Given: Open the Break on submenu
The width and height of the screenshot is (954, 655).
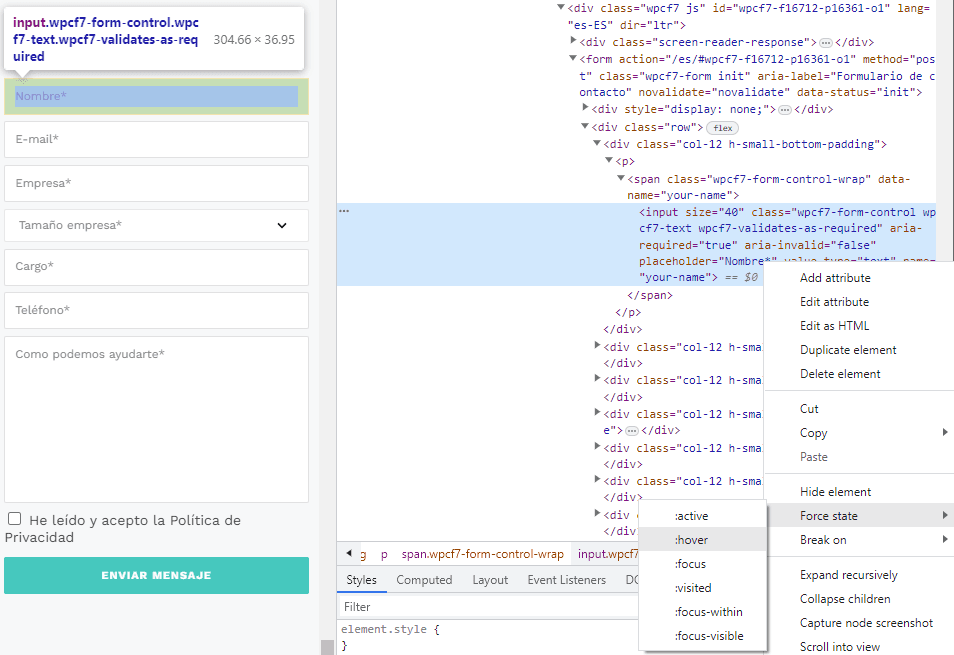Looking at the screenshot, I should point(858,540).
